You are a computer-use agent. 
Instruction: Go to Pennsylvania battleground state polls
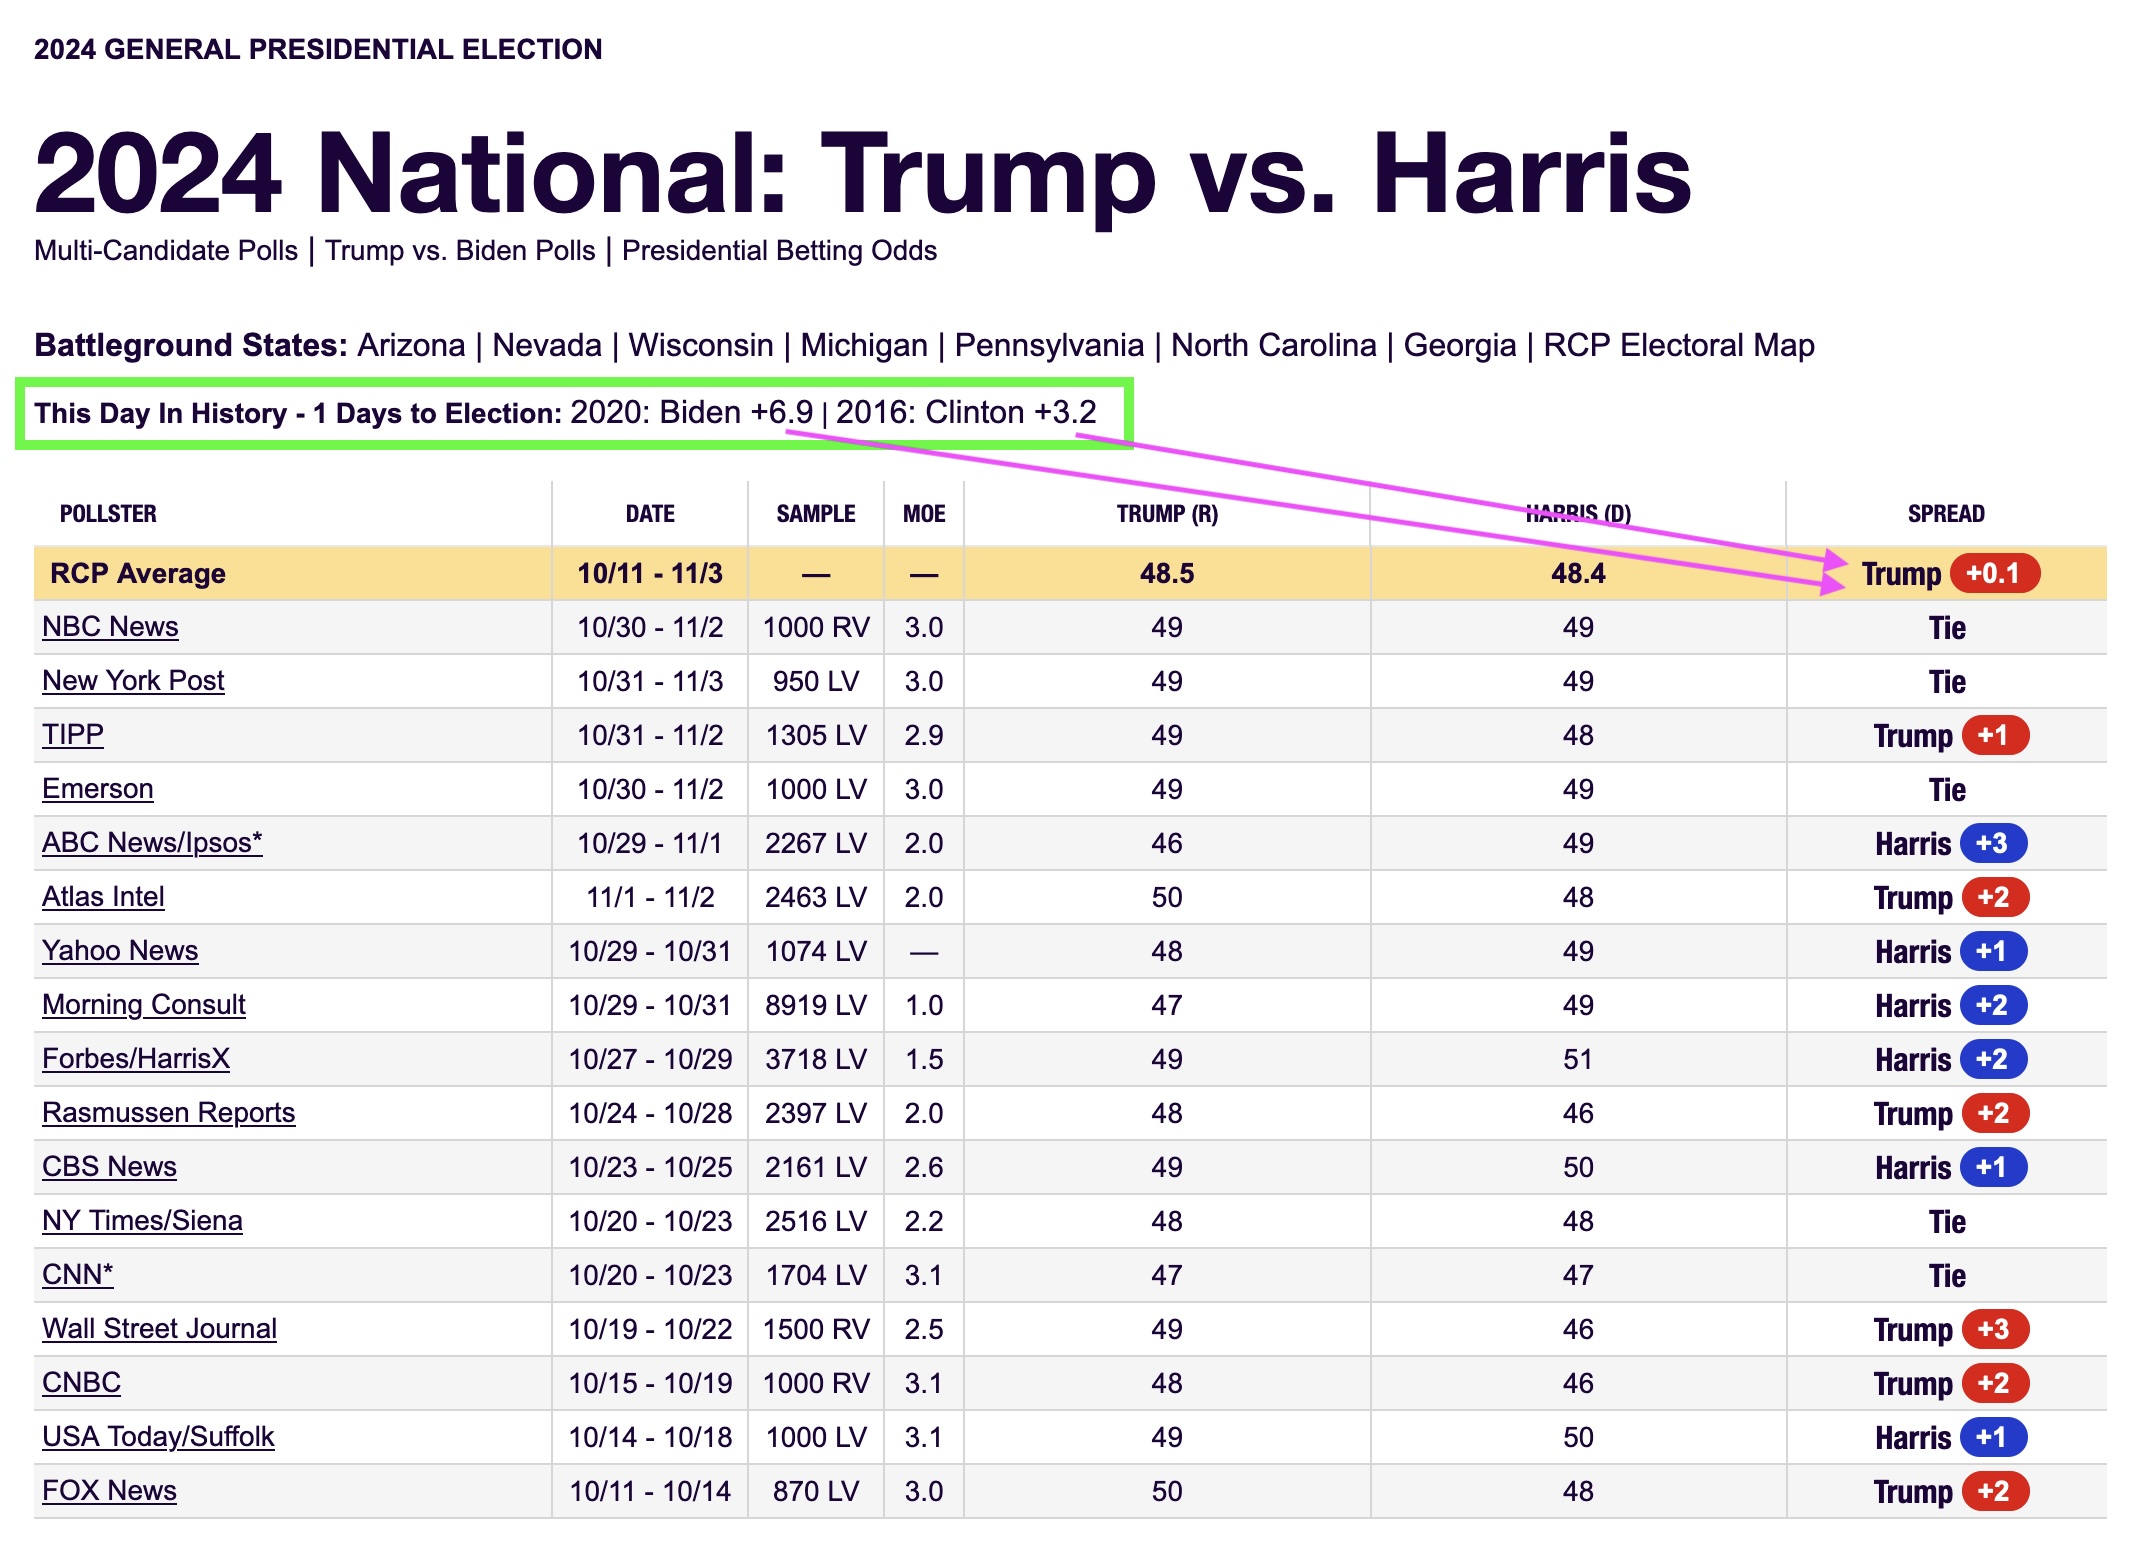coord(1049,345)
